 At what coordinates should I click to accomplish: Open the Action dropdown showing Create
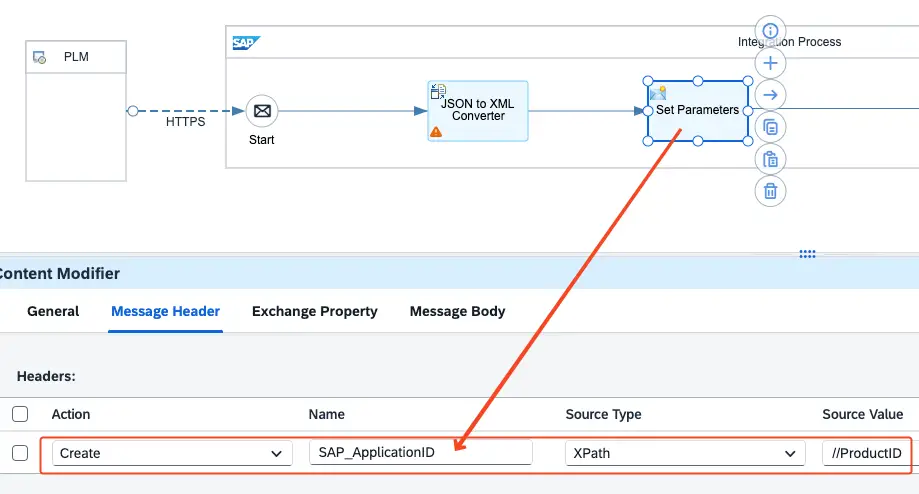pyautogui.click(x=171, y=453)
